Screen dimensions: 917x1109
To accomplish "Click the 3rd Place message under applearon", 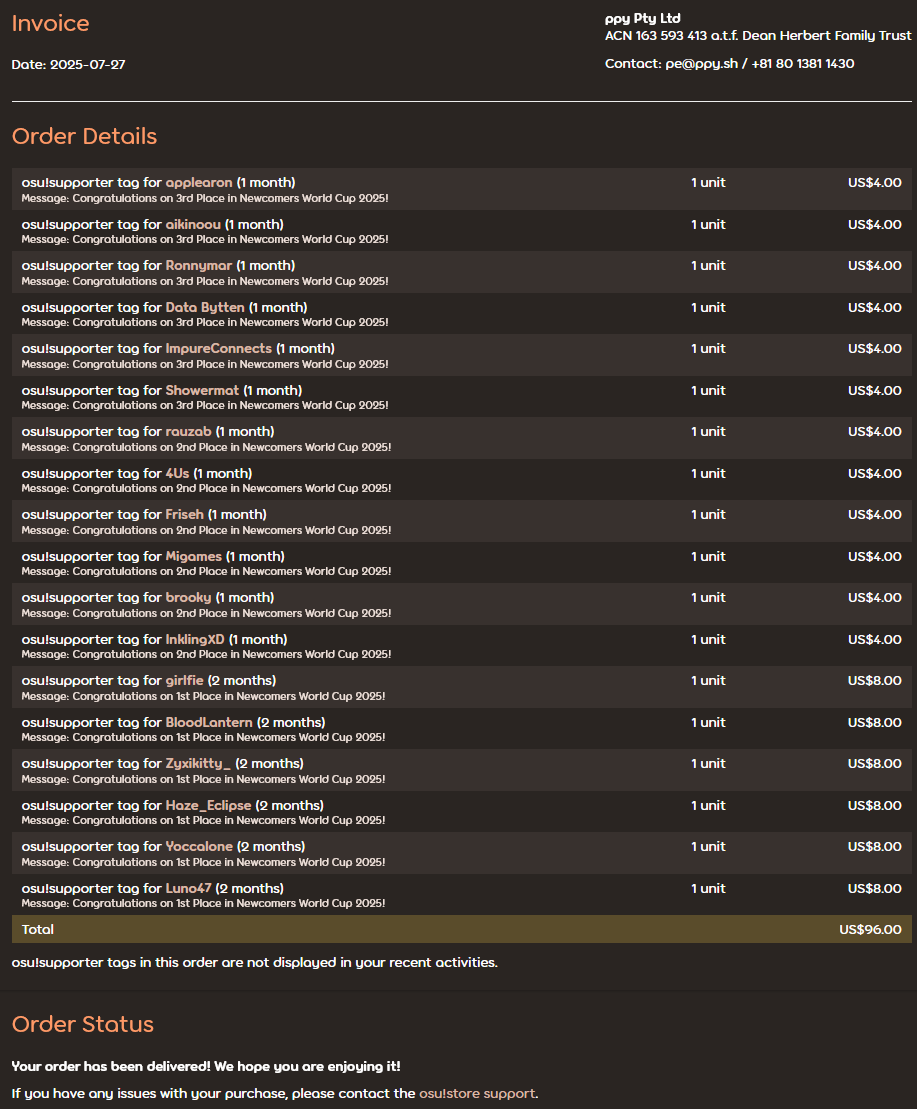I will 205,198.
